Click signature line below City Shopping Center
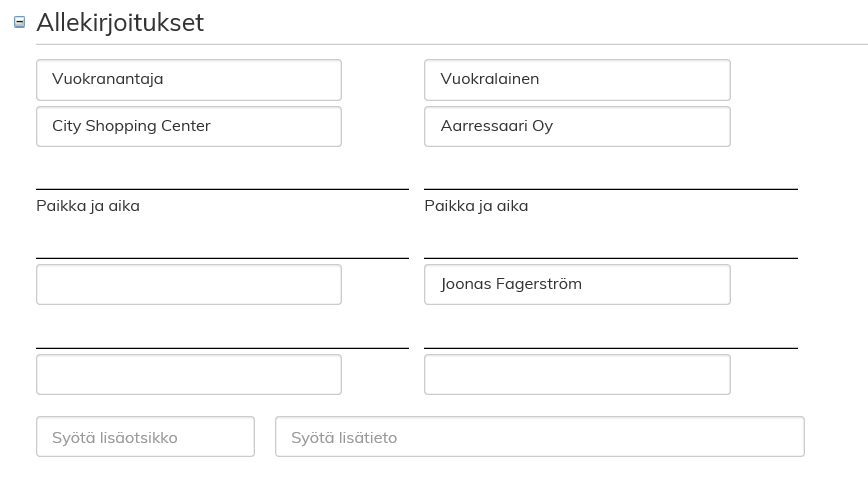 222,188
